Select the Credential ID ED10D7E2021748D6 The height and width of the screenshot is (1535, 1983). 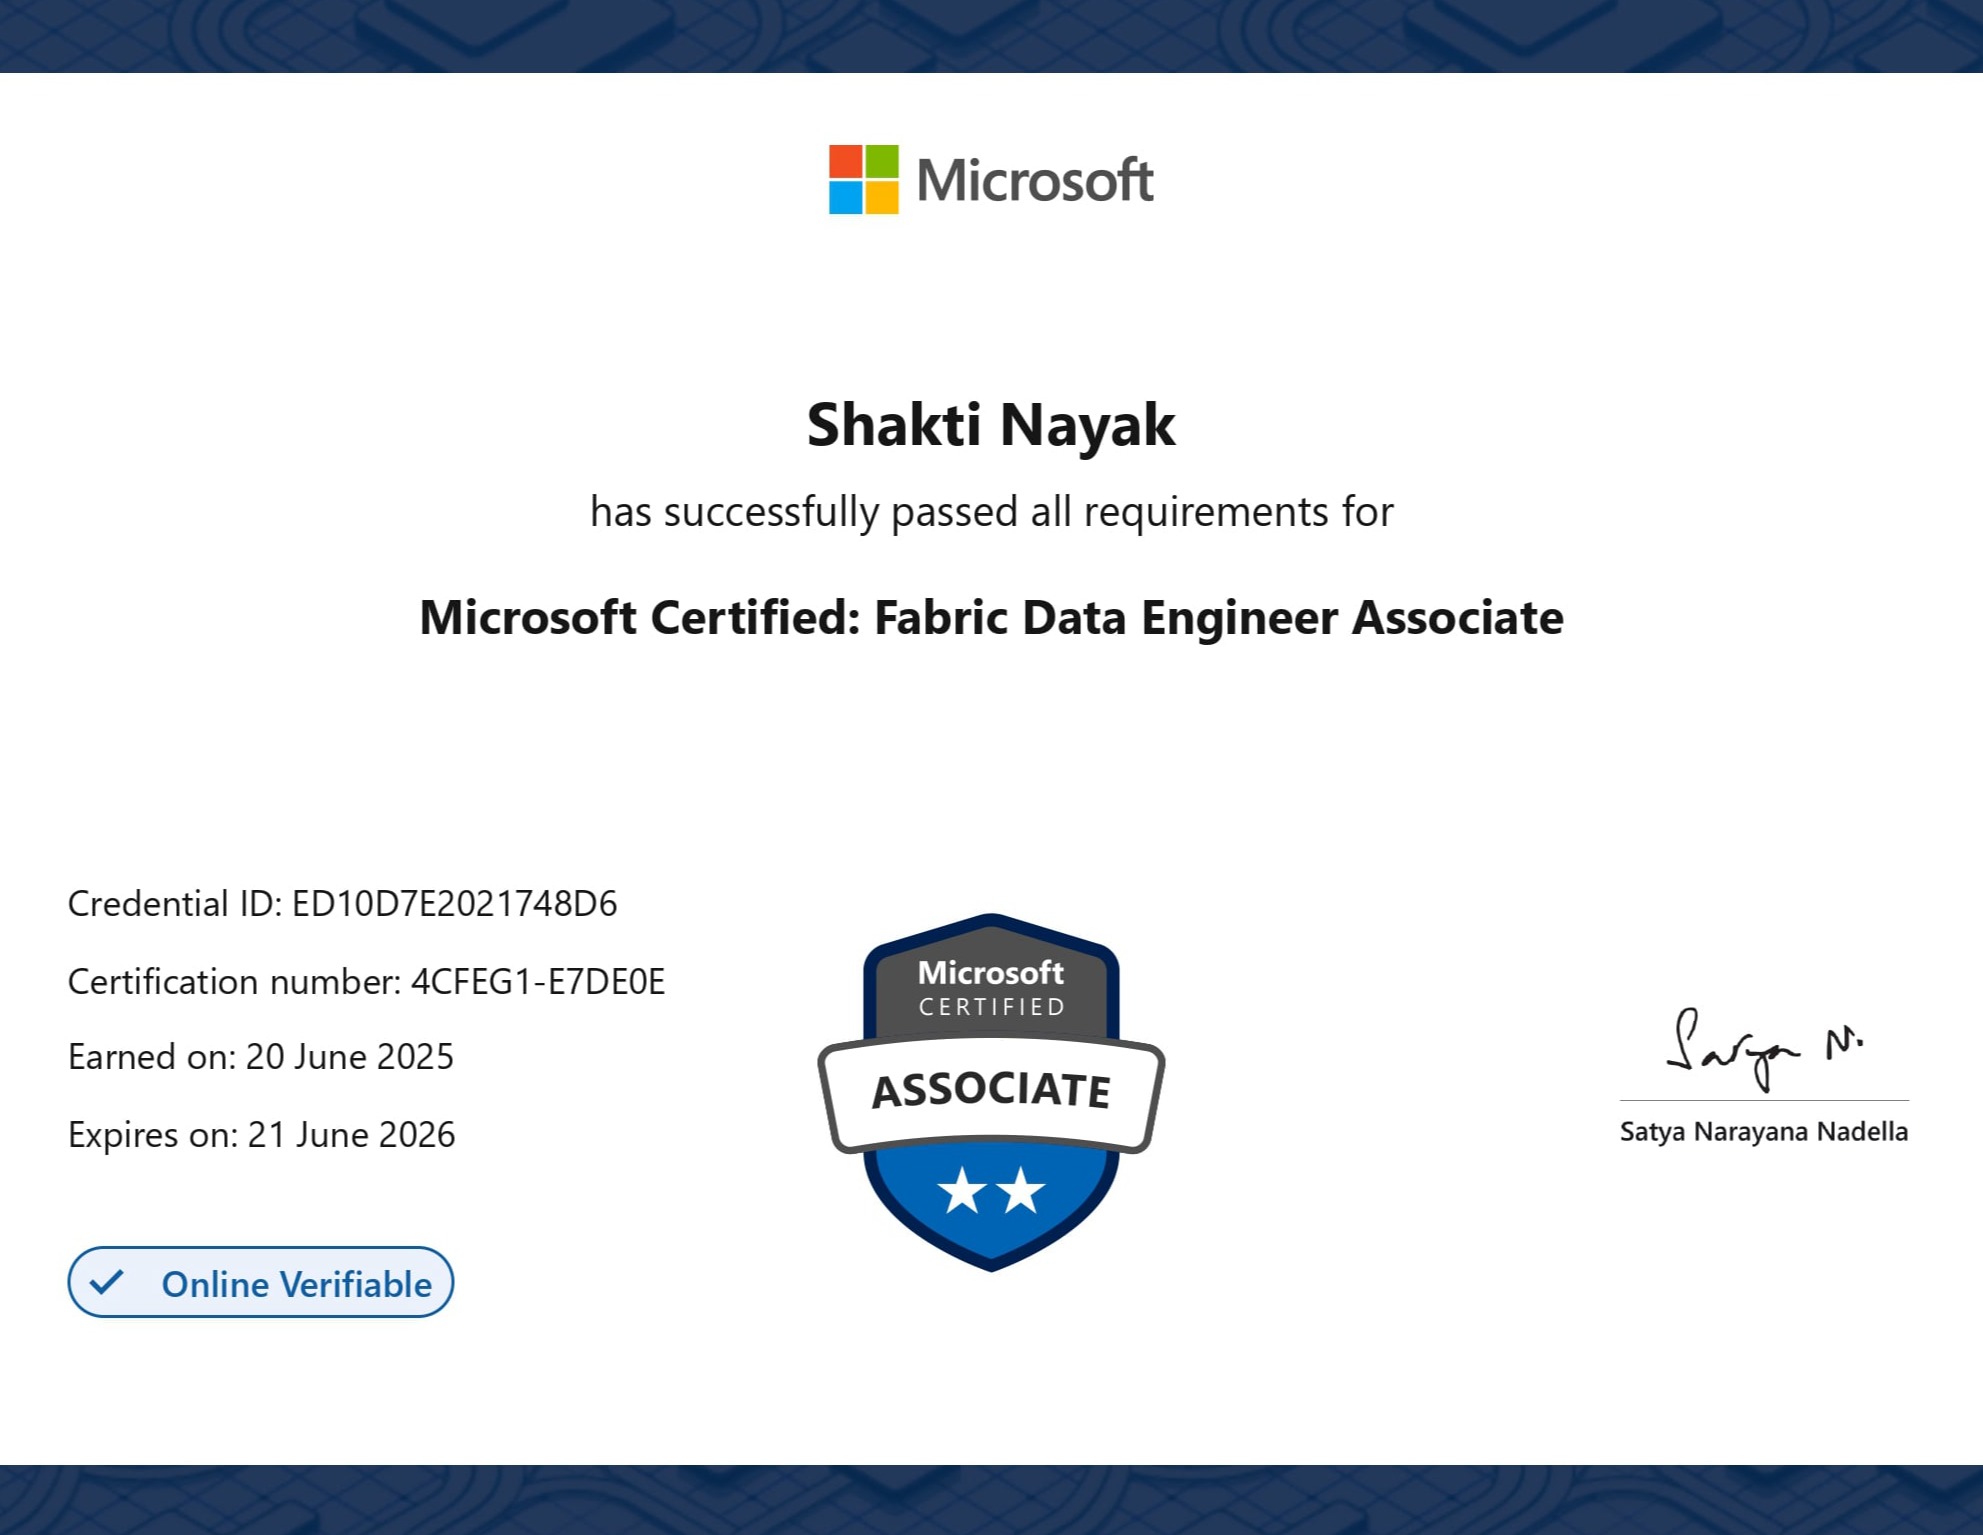(343, 903)
